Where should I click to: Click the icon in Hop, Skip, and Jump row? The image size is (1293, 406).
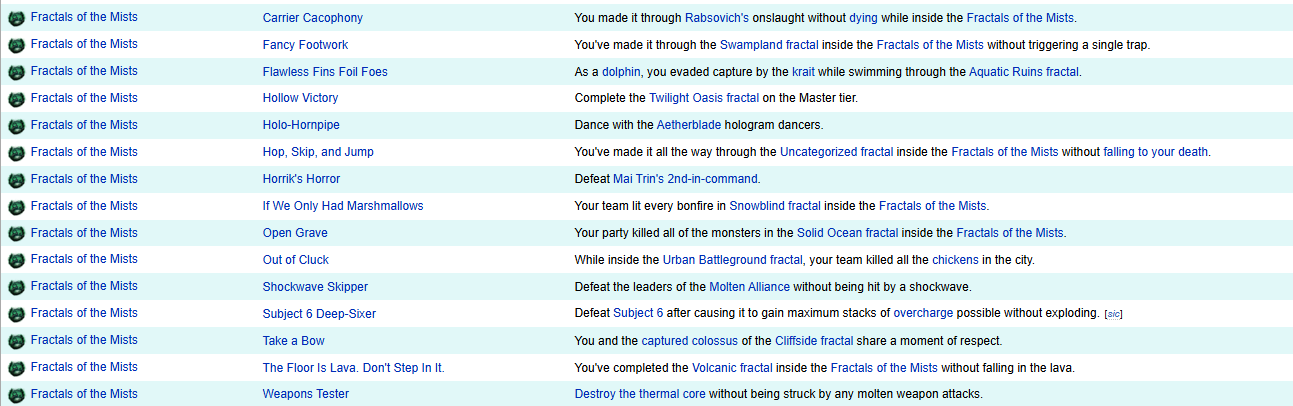(x=15, y=153)
